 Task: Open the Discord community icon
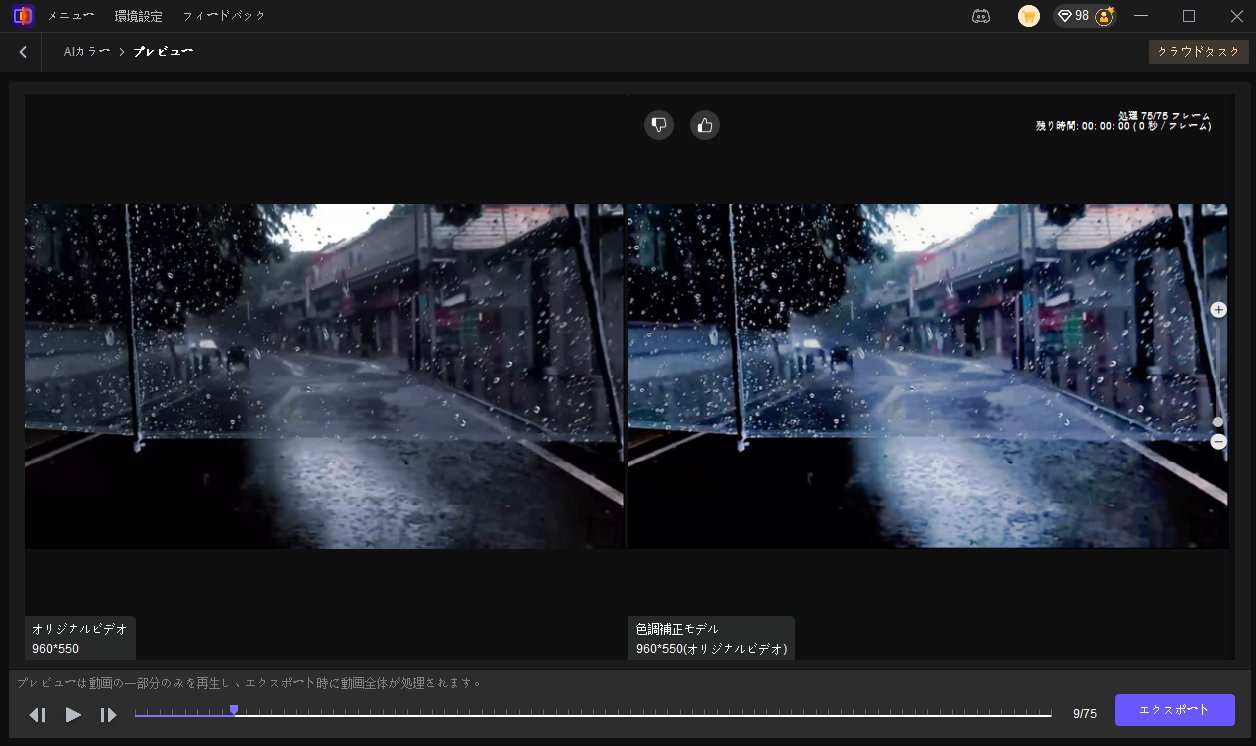point(980,16)
